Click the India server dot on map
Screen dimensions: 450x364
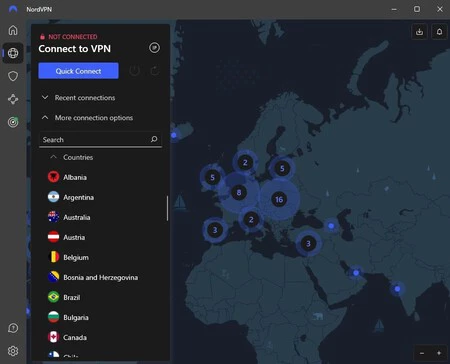[x=397, y=289]
